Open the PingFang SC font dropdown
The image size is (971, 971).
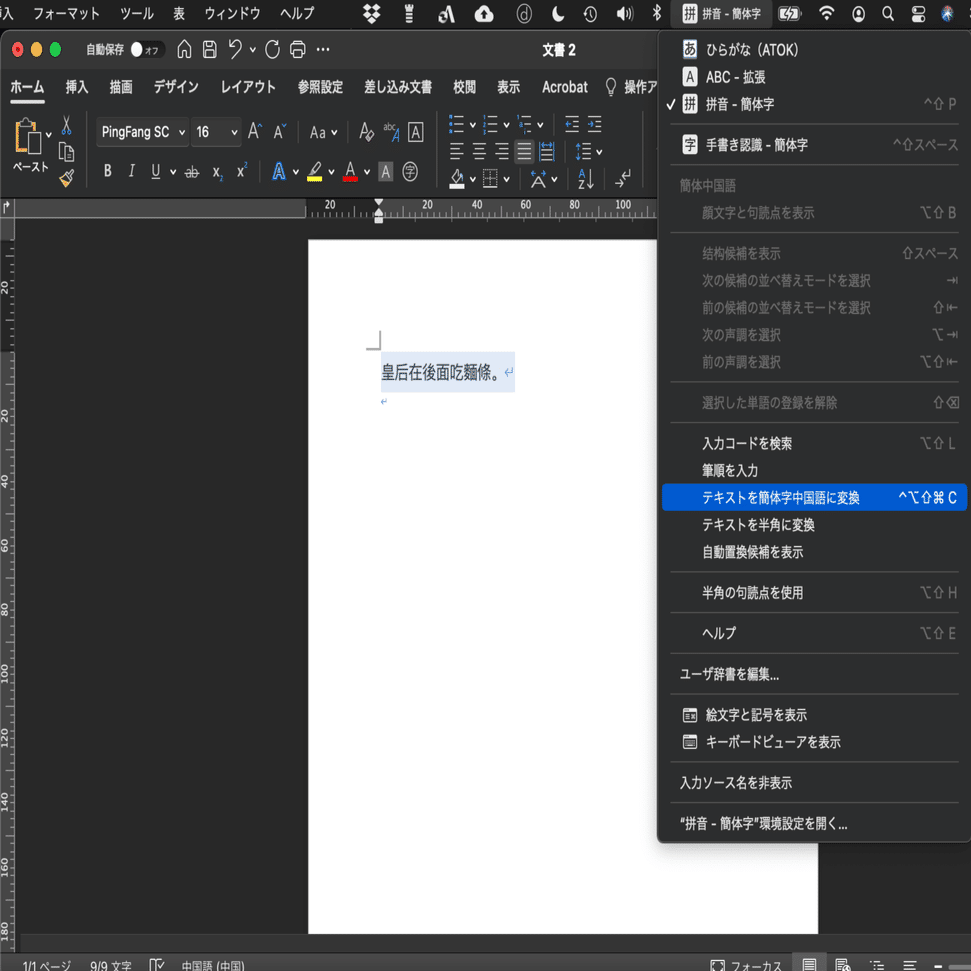pos(138,131)
